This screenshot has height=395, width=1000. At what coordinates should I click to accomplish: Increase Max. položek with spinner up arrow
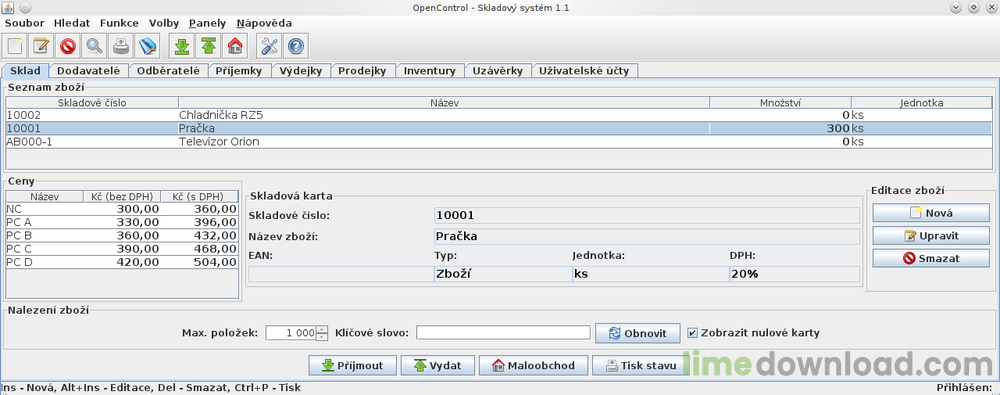[x=322, y=329]
